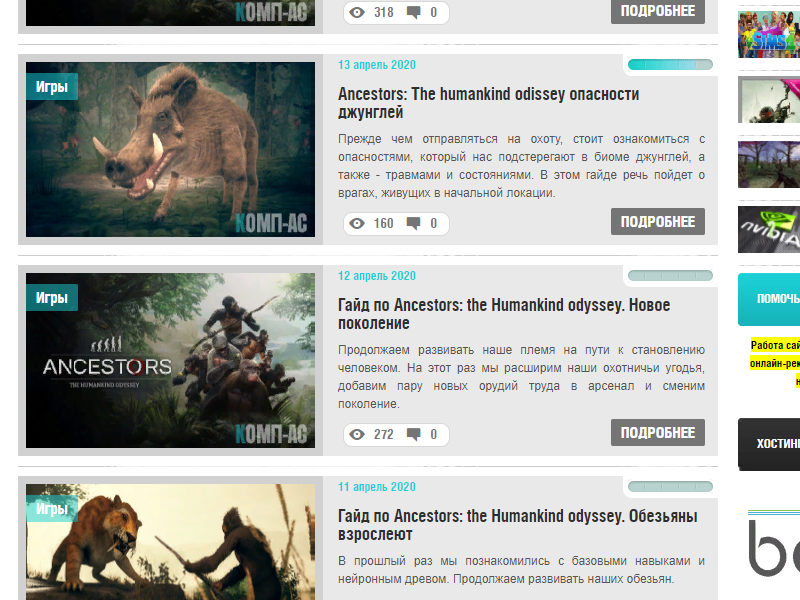This screenshot has width=800, height=600.
Task: Open the Ancestors logo thumbnail image
Action: pyautogui.click(x=170, y=360)
